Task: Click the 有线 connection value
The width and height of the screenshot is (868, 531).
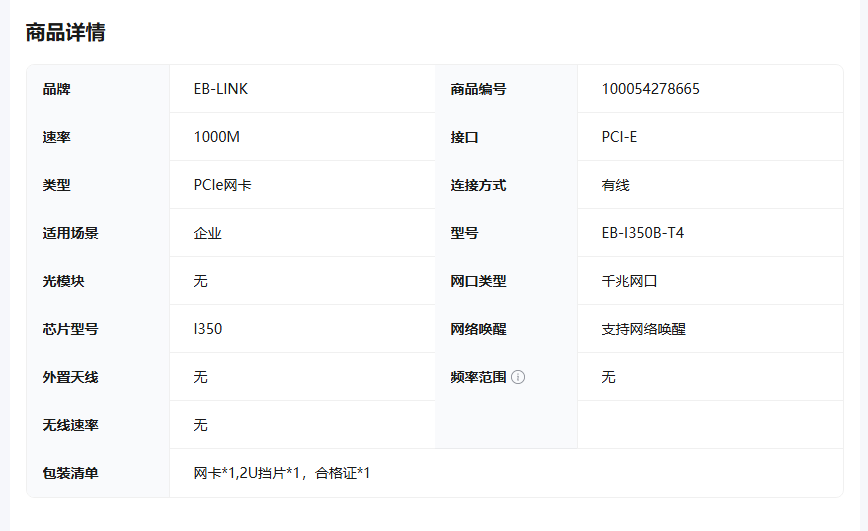Action: pyautogui.click(x=616, y=185)
